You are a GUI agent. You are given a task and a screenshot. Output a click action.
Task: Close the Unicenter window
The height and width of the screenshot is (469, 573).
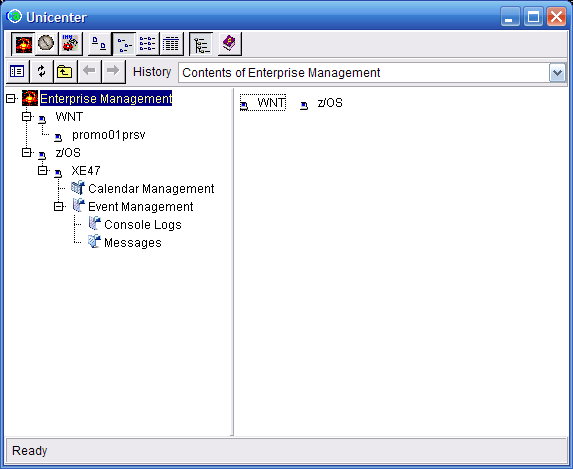click(557, 17)
